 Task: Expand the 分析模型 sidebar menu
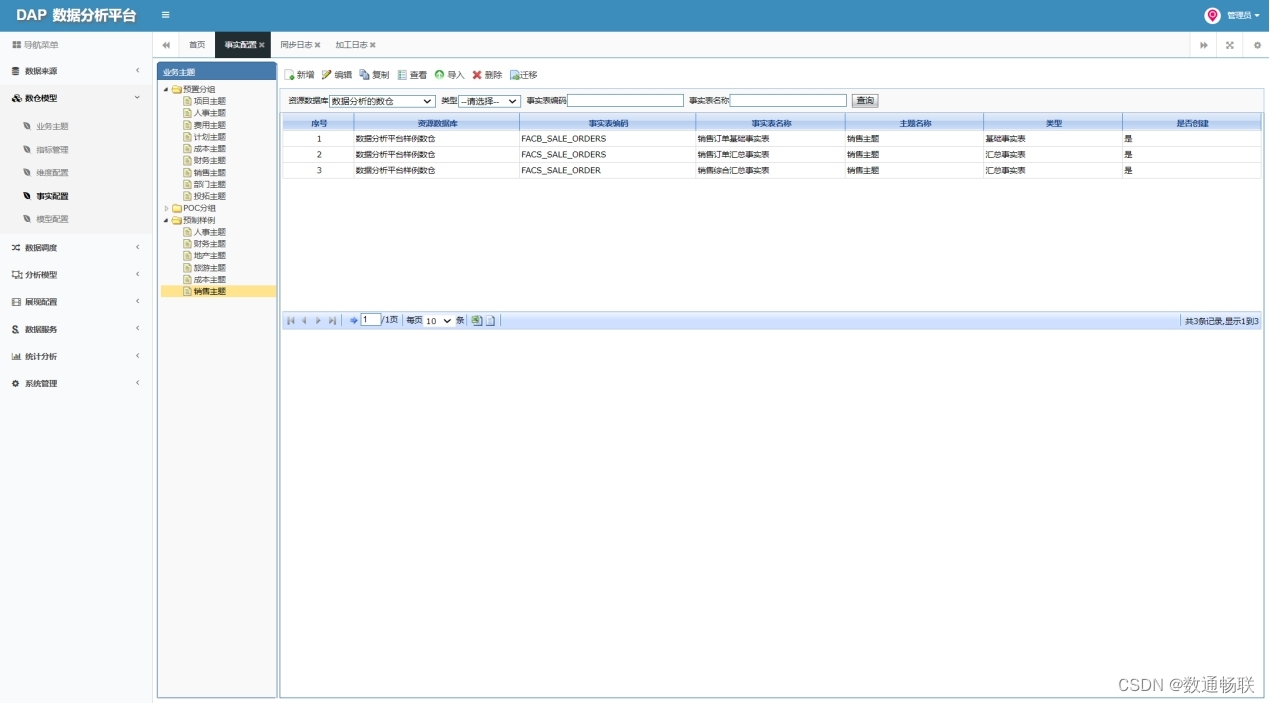click(76, 274)
